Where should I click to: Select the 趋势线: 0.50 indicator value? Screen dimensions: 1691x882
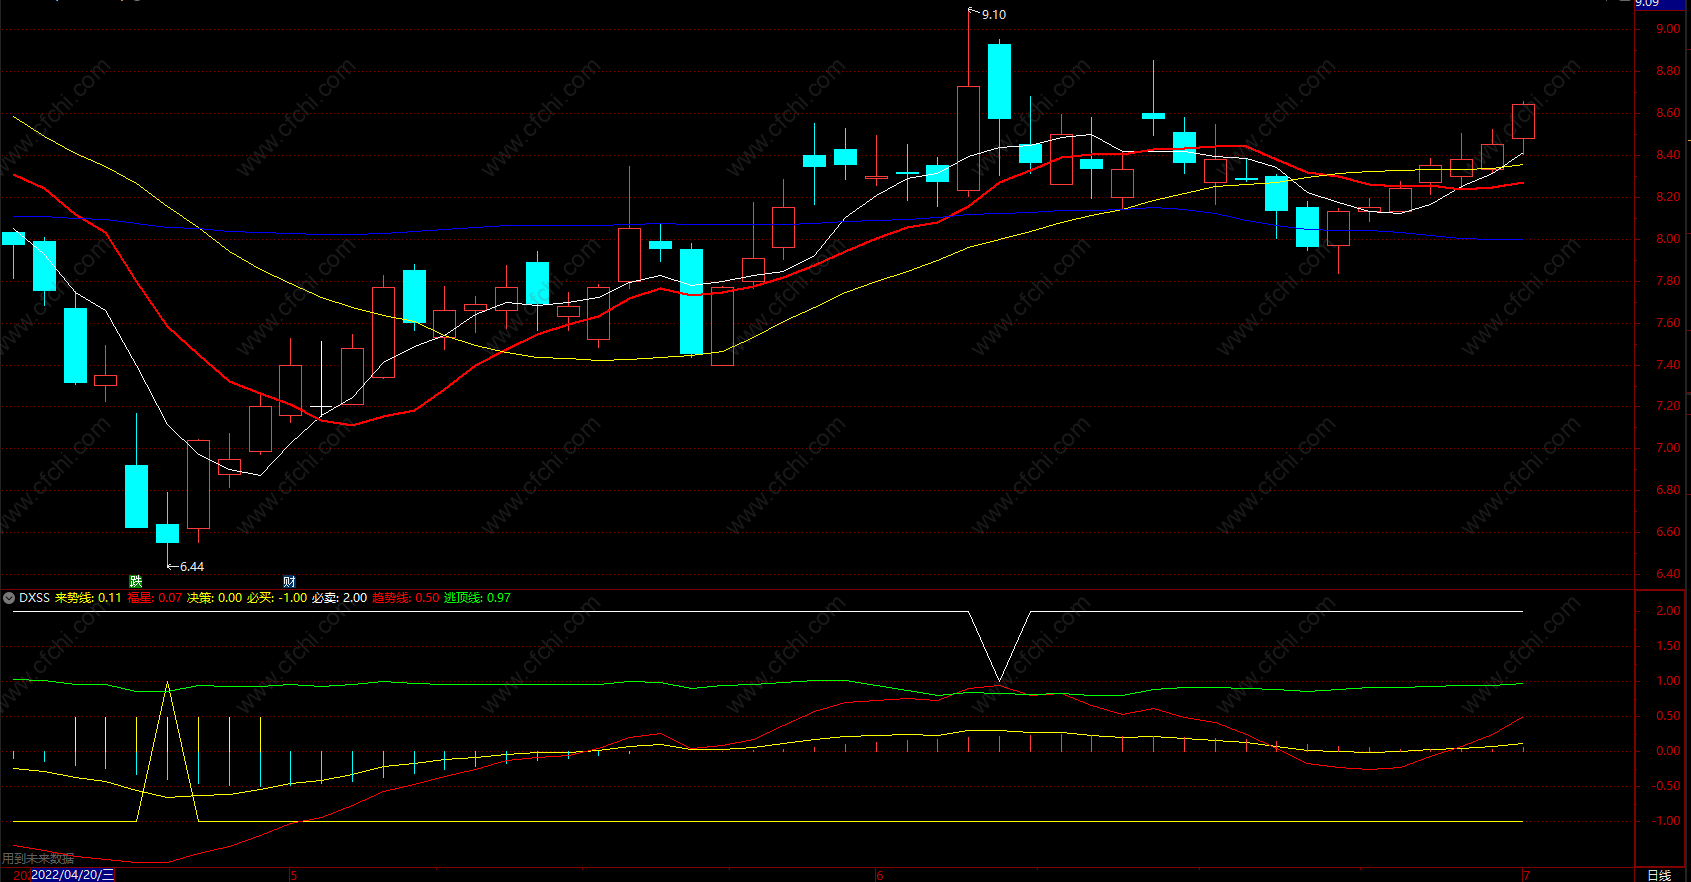406,598
